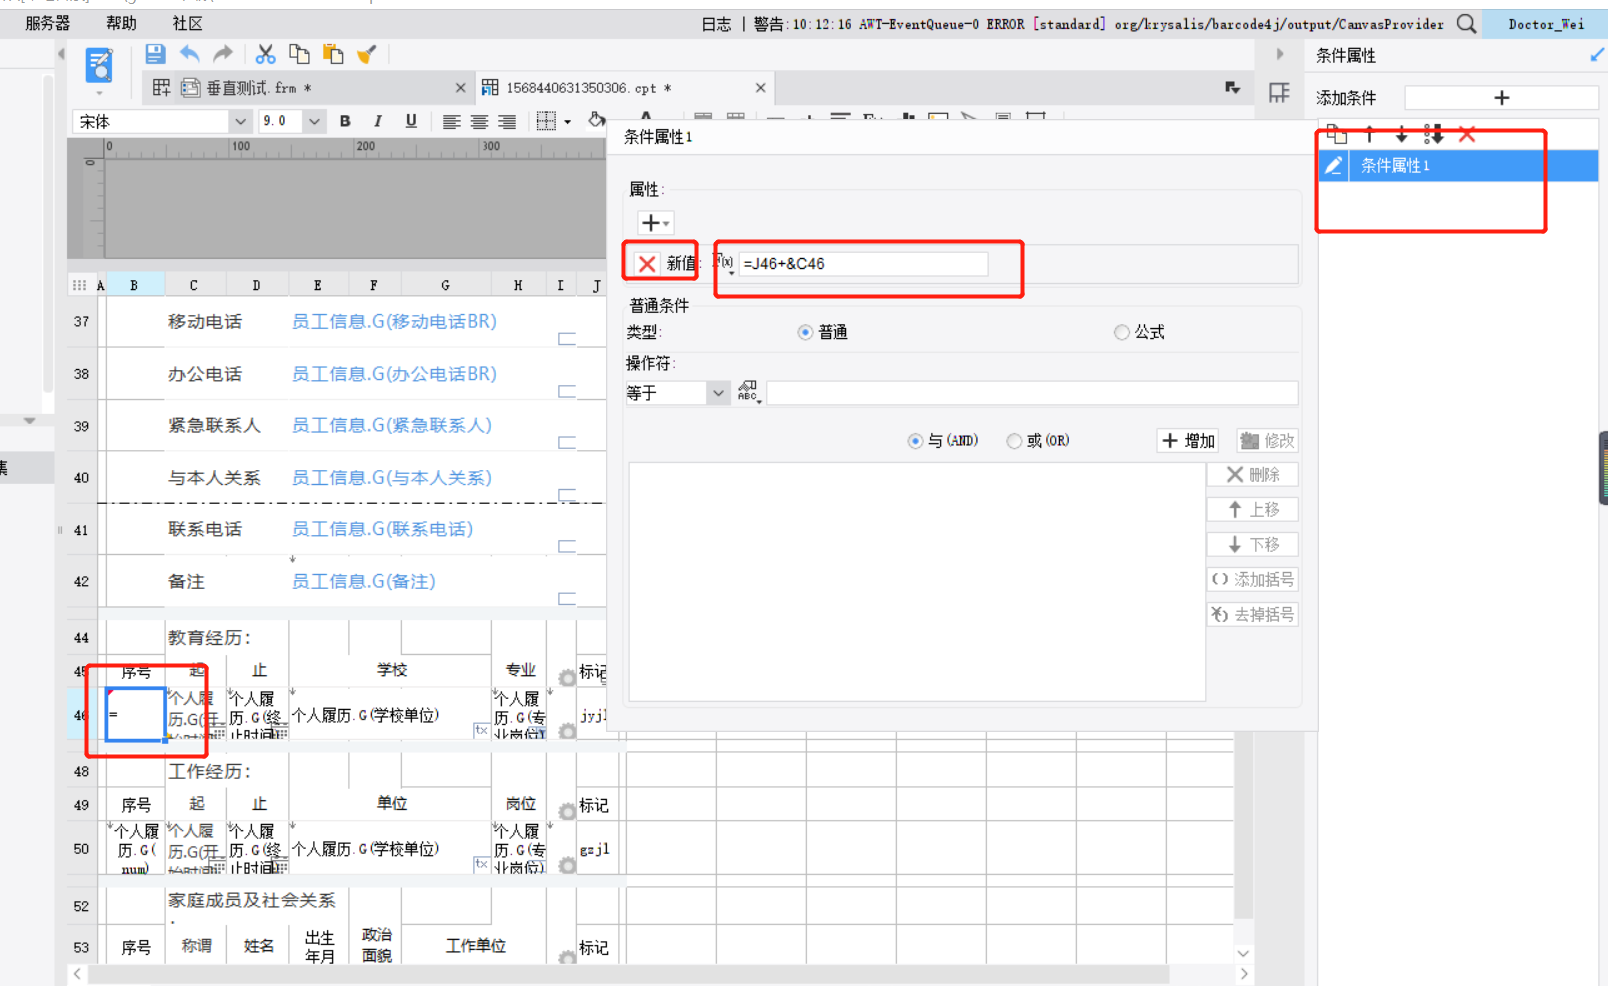1608x986 pixels.
Task: Delete the selected condition attribute
Action: pyautogui.click(x=1467, y=134)
